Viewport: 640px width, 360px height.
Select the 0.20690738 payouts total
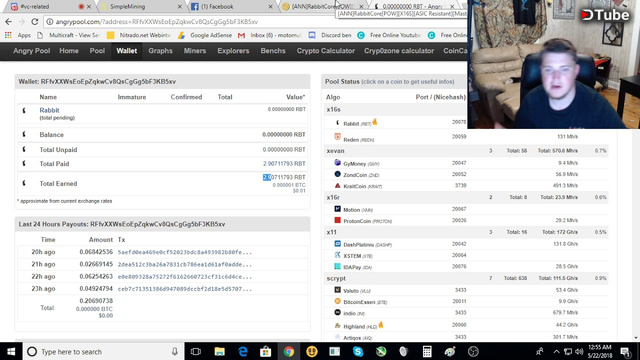click(x=96, y=301)
